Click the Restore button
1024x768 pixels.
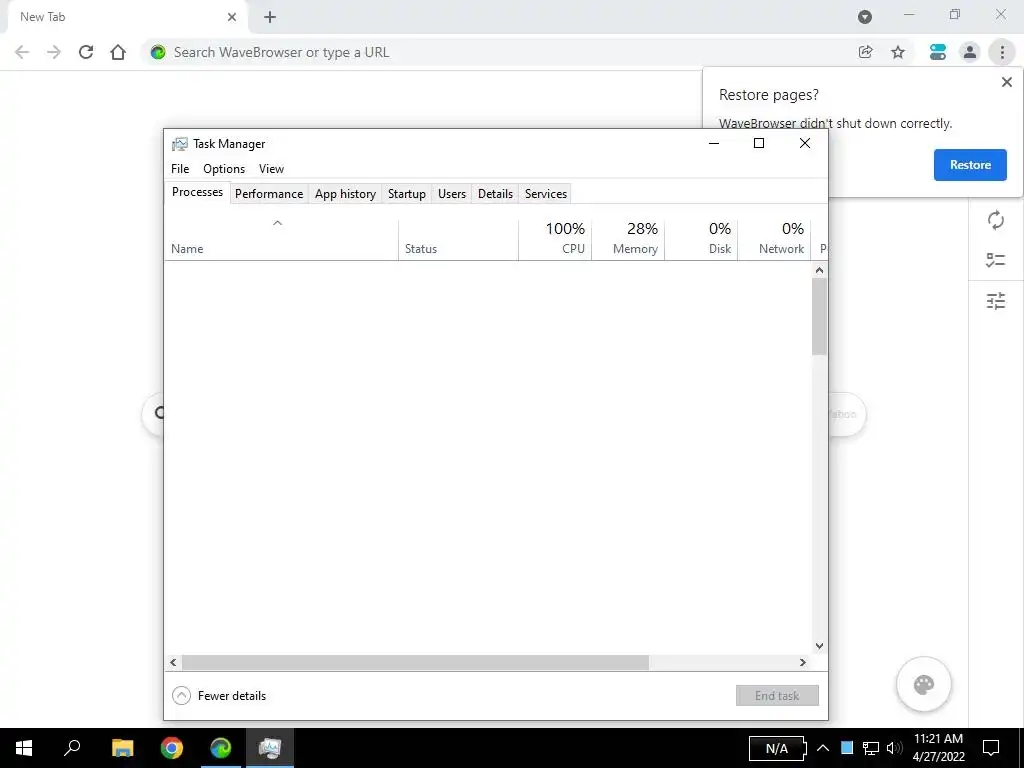(970, 165)
